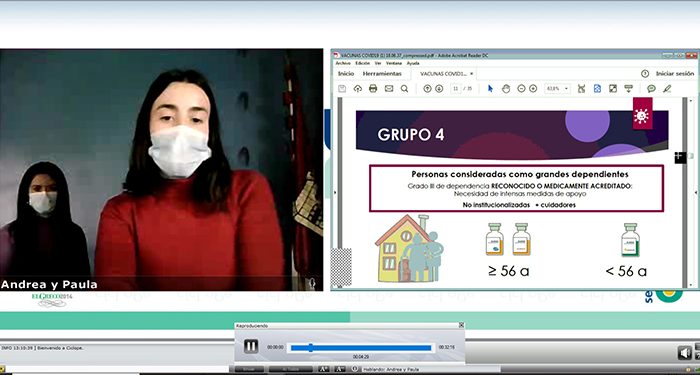Click the add comment bubble icon
Image resolution: width=700 pixels, height=375 pixels.
651,88
